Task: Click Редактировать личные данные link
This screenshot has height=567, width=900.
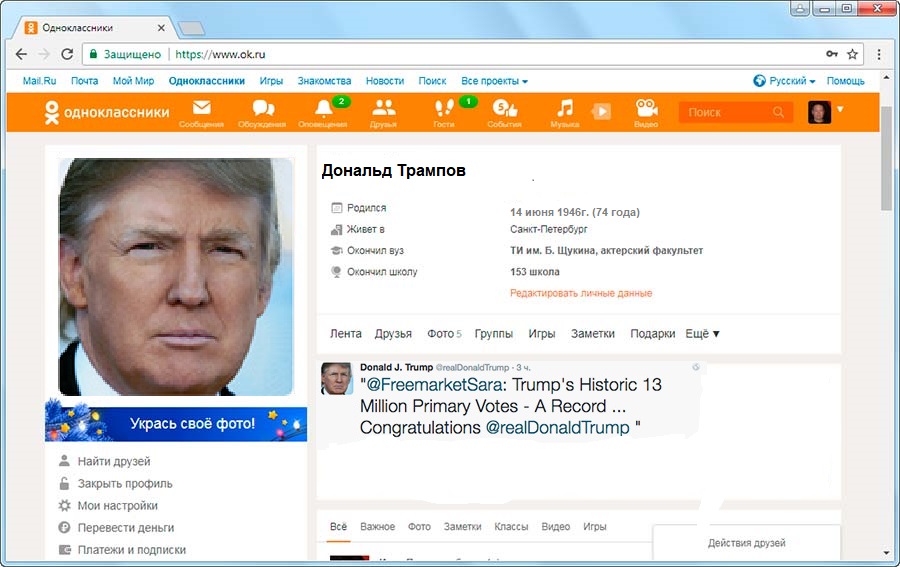Action: pyautogui.click(x=581, y=293)
